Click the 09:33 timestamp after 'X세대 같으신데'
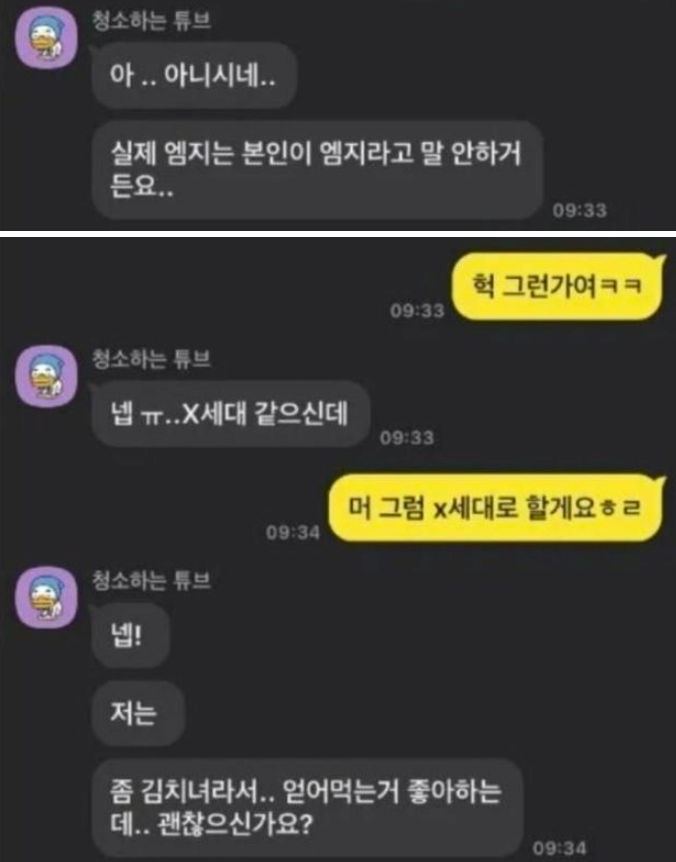Viewport: 676px width, 862px height. tap(407, 438)
